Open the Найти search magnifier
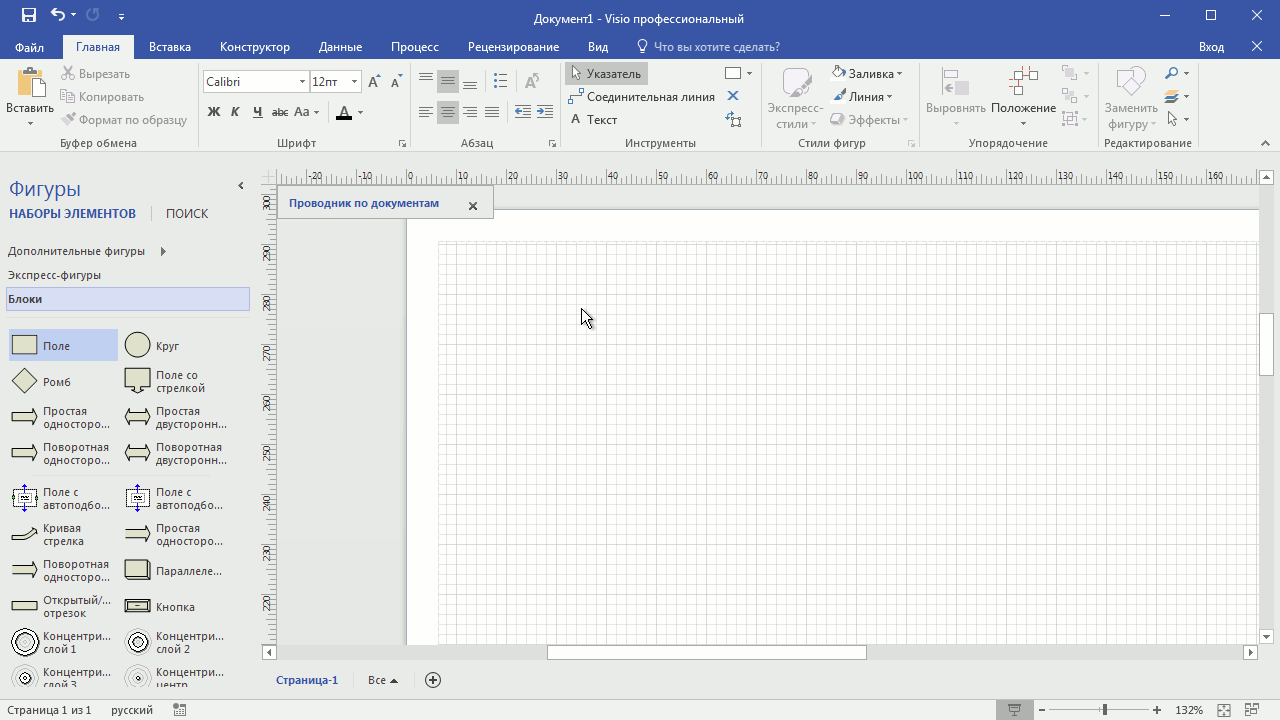Screen dimensions: 1280x720 (1172, 73)
